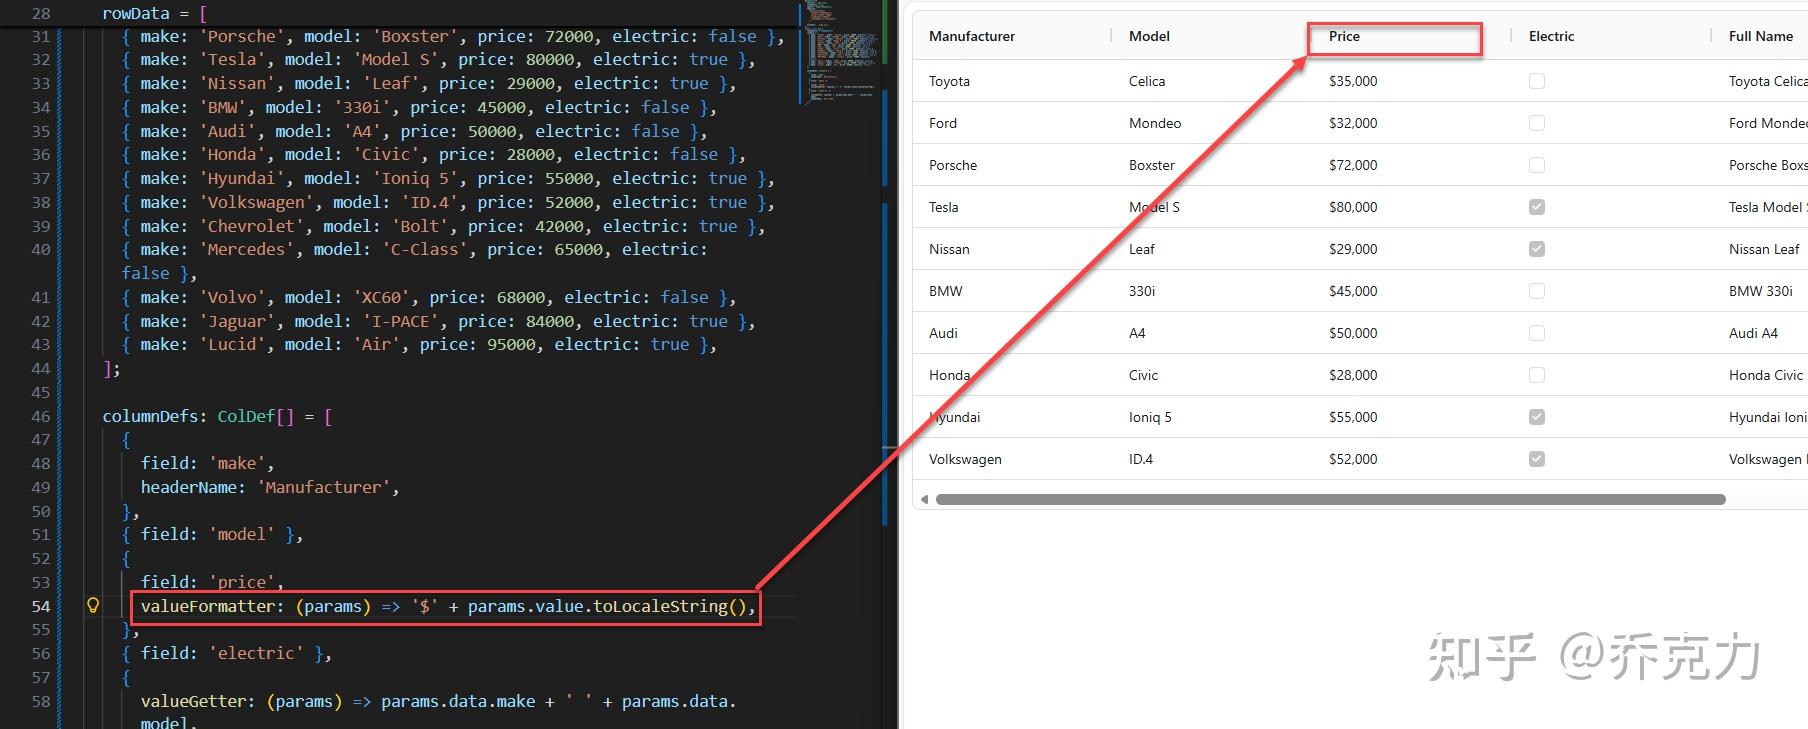Image resolution: width=1808 pixels, height=729 pixels.
Task: Select the Mondeo model cell
Action: pyautogui.click(x=1155, y=123)
